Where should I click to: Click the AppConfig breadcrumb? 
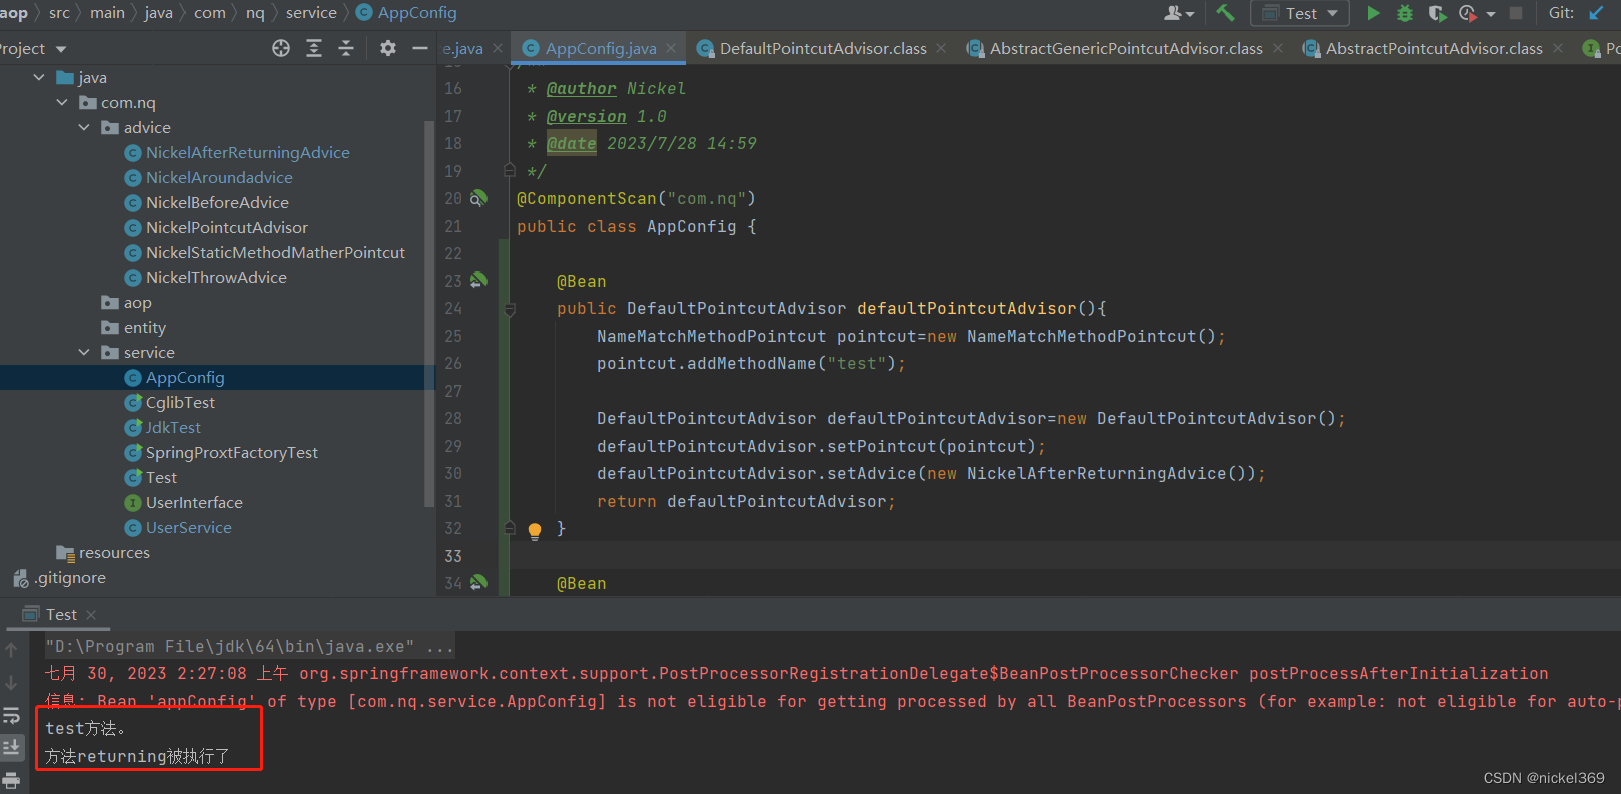click(x=406, y=13)
